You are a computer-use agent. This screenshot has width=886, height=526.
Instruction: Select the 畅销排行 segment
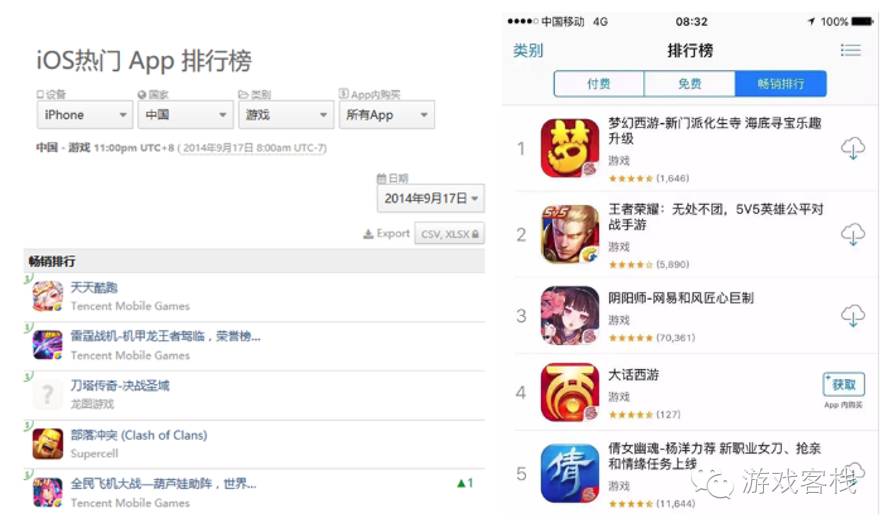pyautogui.click(x=780, y=84)
